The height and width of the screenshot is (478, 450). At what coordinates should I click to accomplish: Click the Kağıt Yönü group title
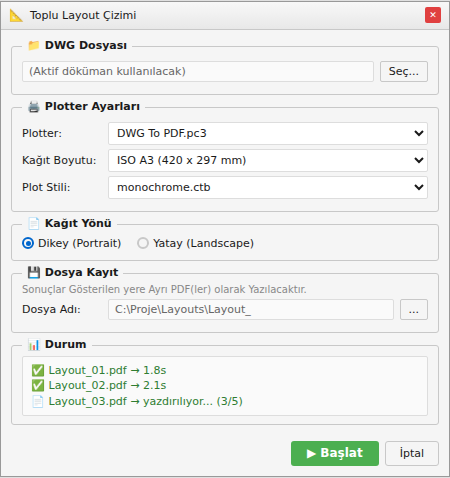[x=78, y=223]
